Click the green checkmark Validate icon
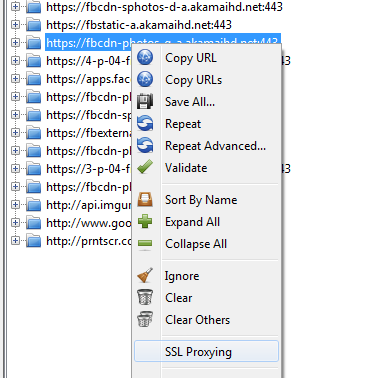Screen dimensions: 385x378 point(145,167)
